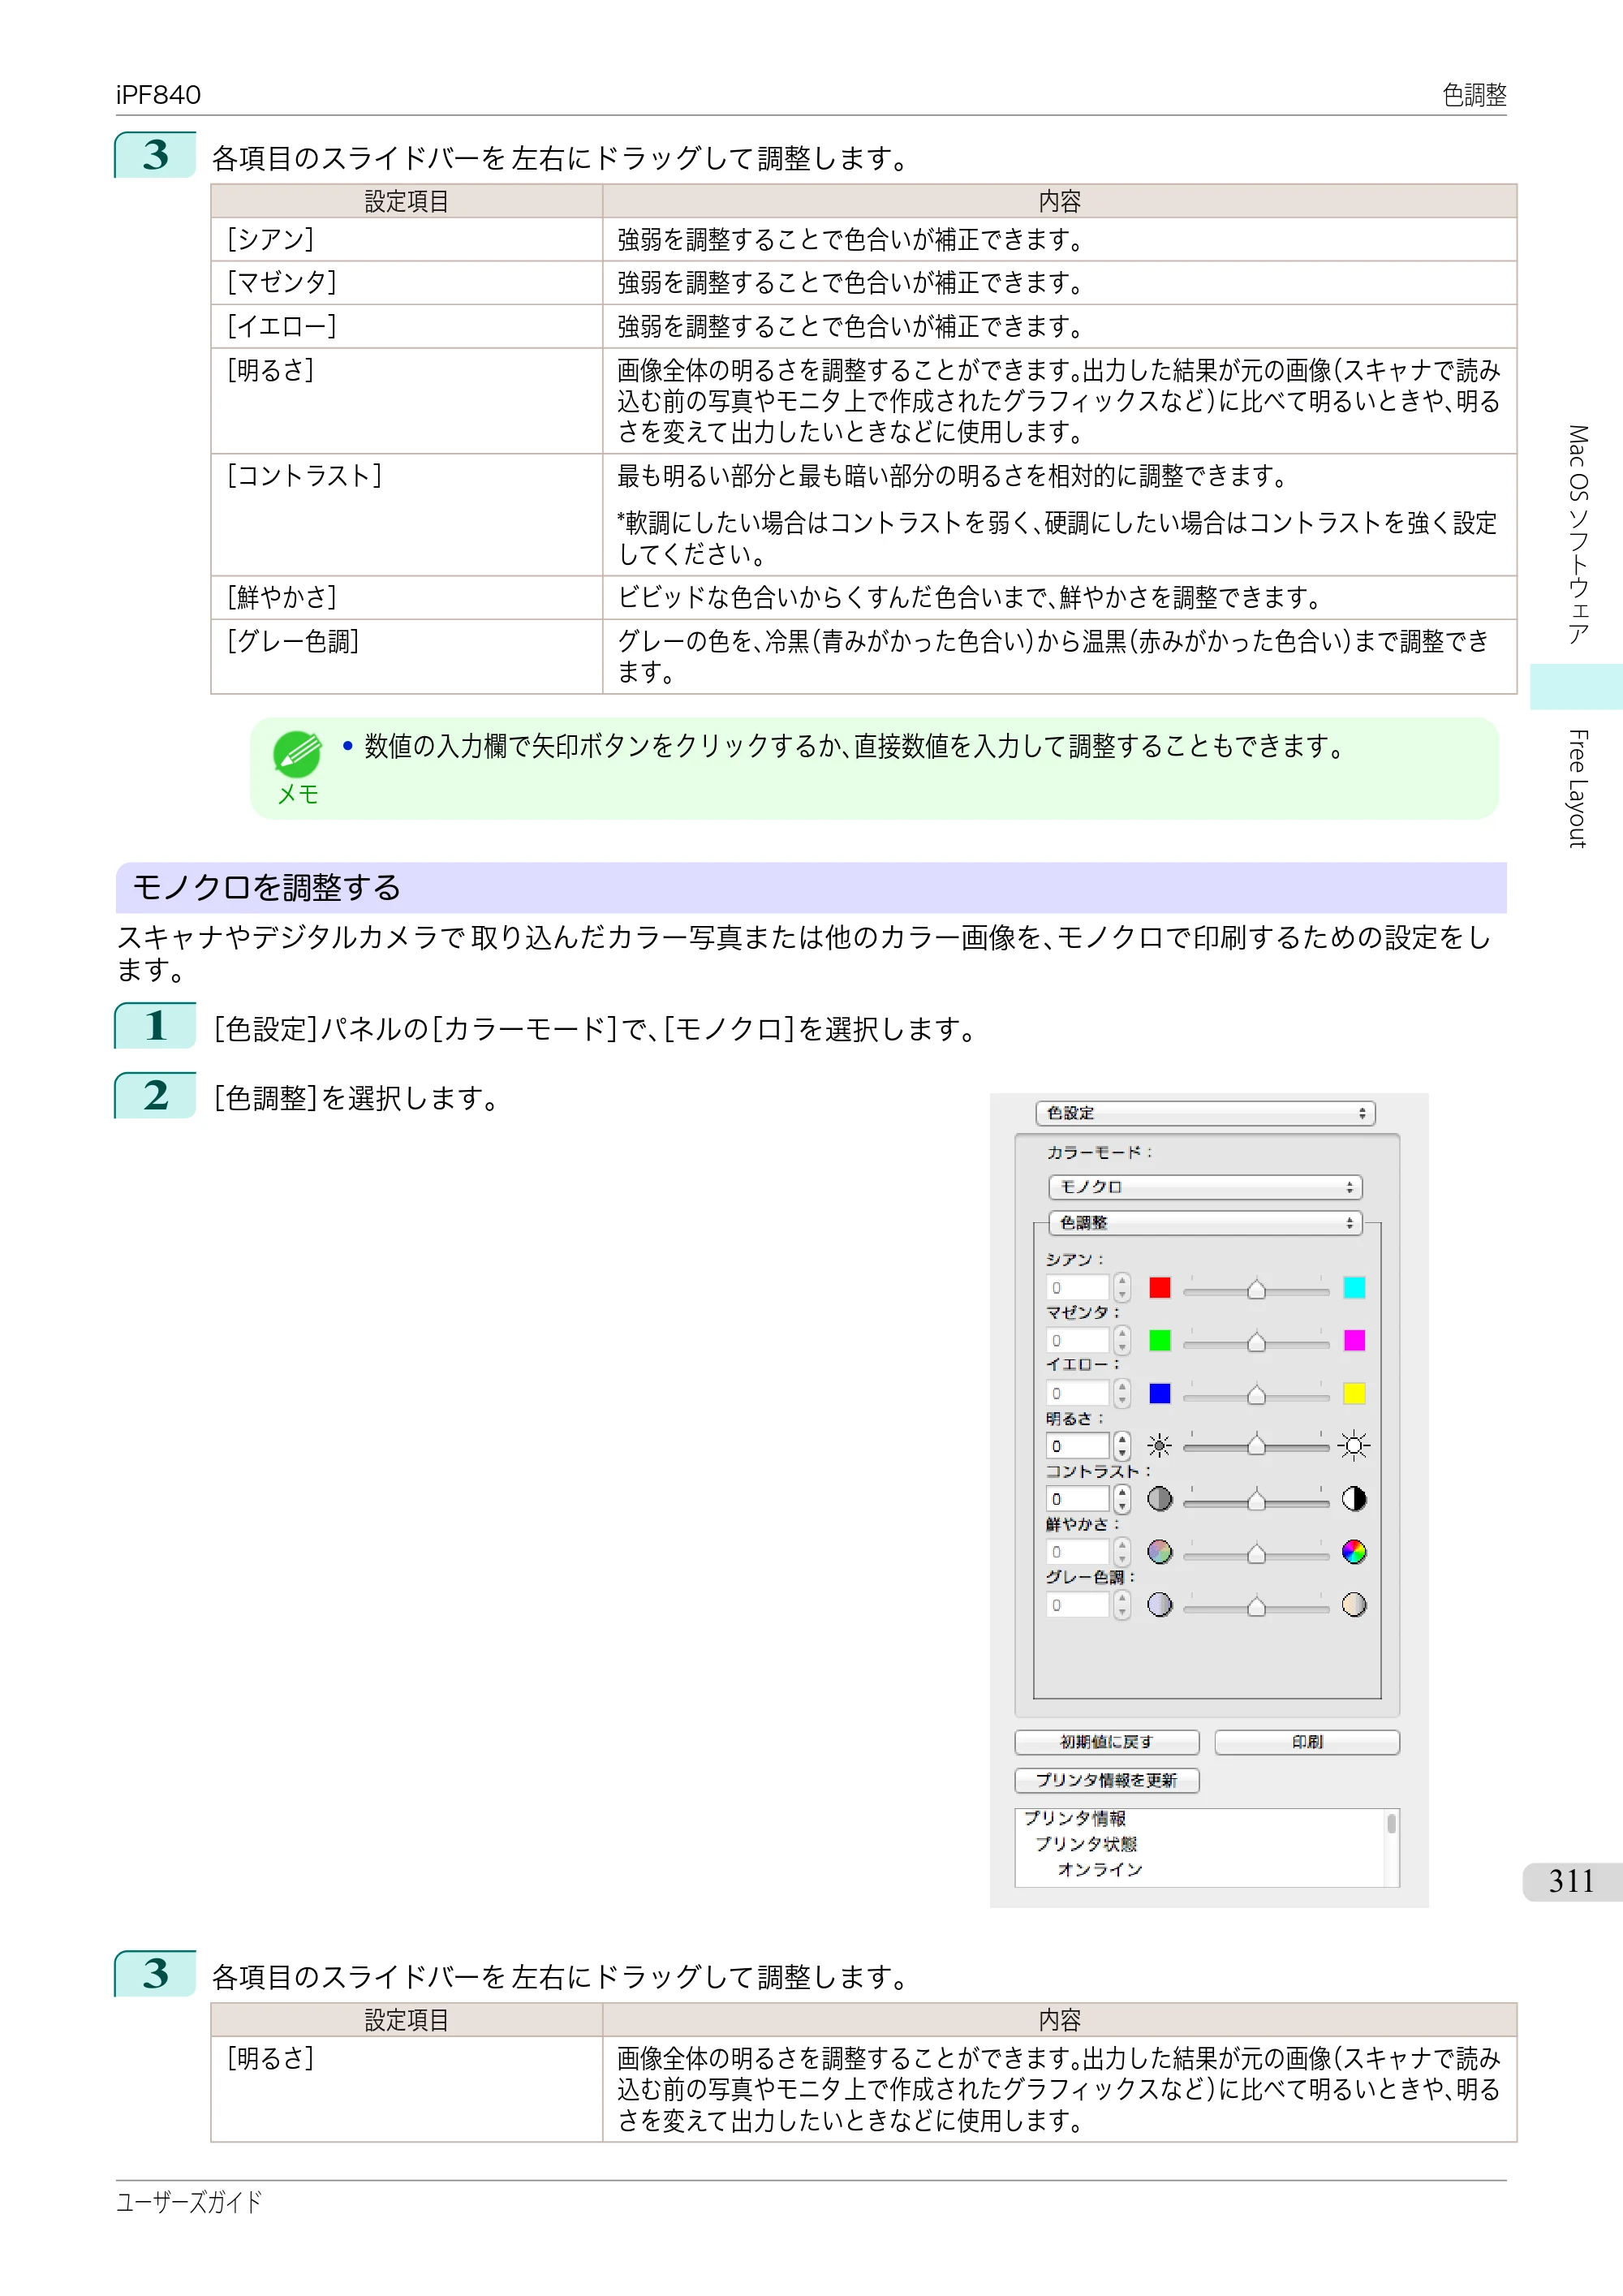This screenshot has height=2296, width=1623.
Task: Click the blue swatch beside イエロー slider
Action: [x=1159, y=1394]
